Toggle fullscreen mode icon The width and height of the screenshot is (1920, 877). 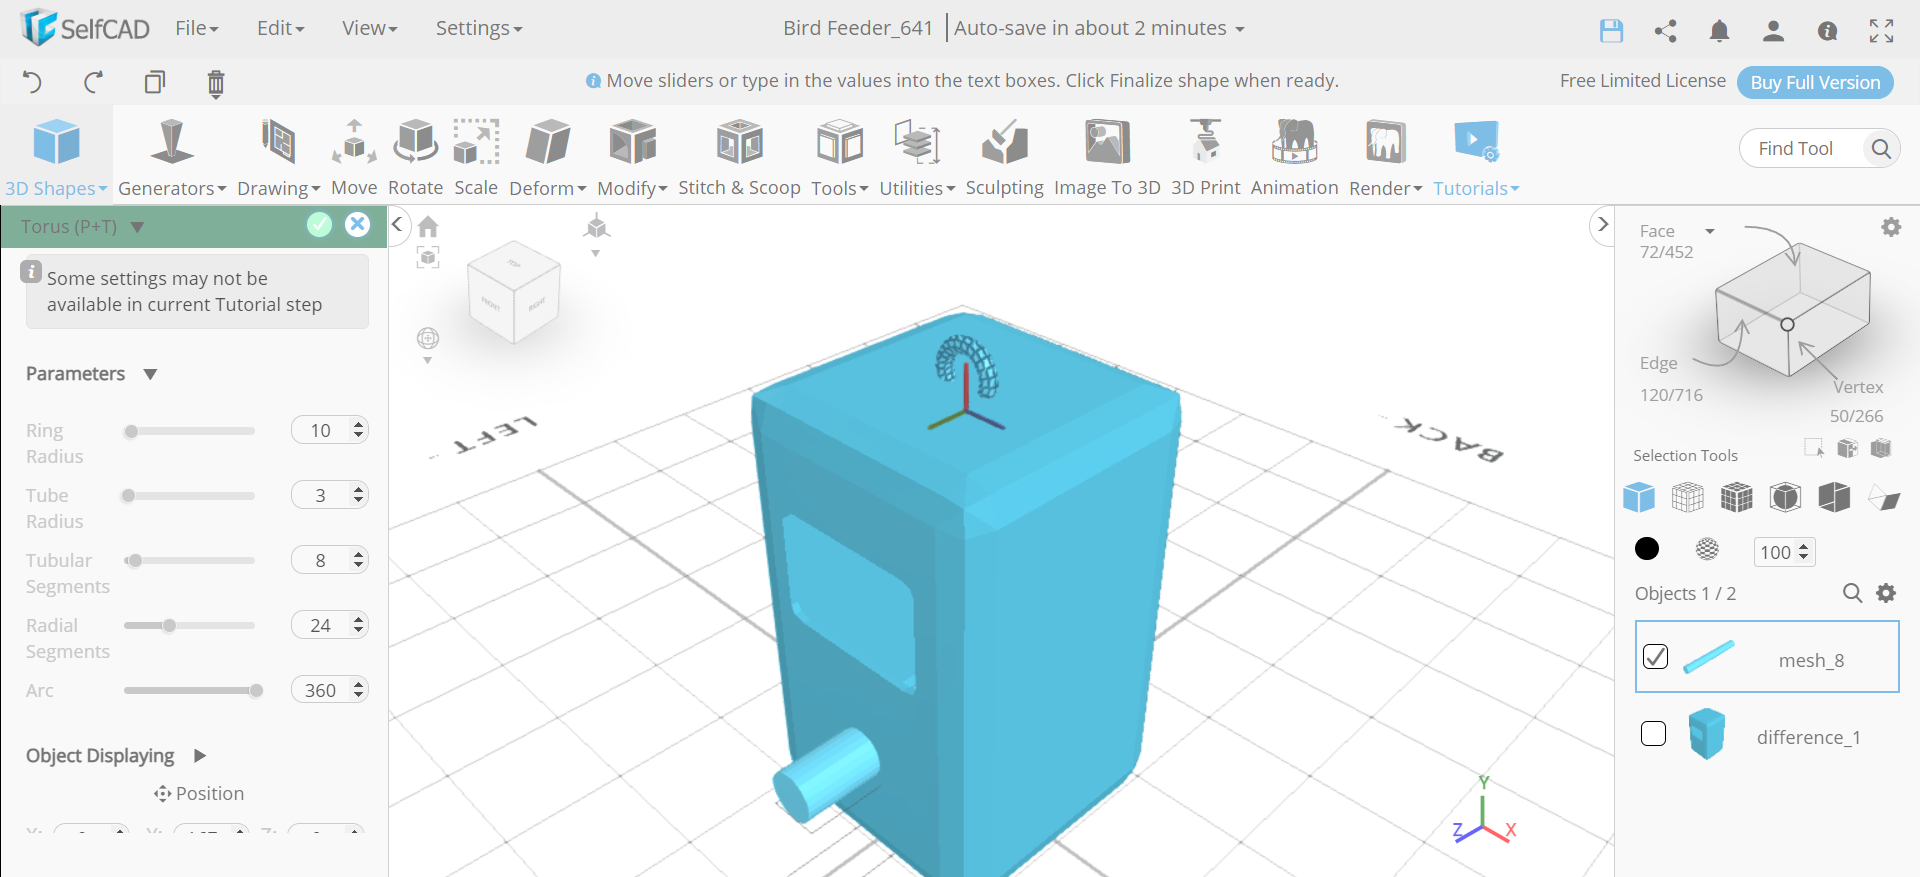(x=1881, y=30)
